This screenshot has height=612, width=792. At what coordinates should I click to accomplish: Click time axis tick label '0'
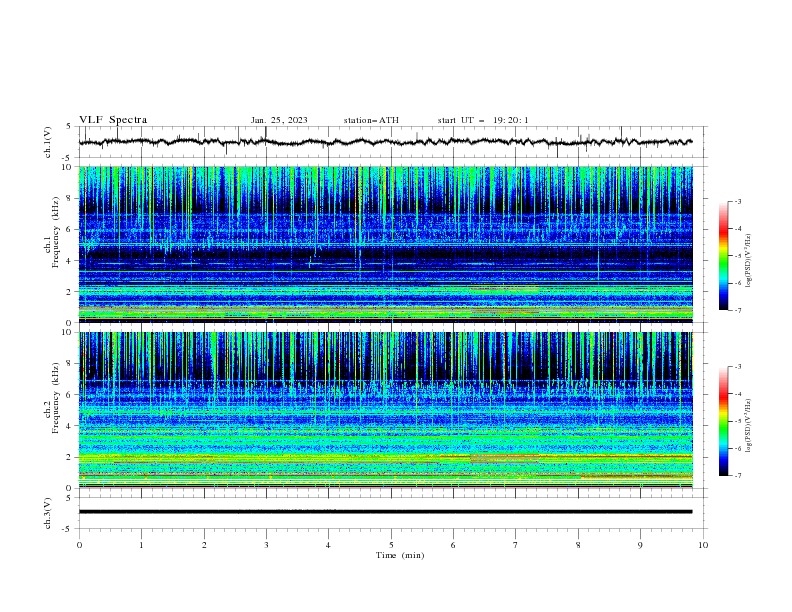pos(79,545)
